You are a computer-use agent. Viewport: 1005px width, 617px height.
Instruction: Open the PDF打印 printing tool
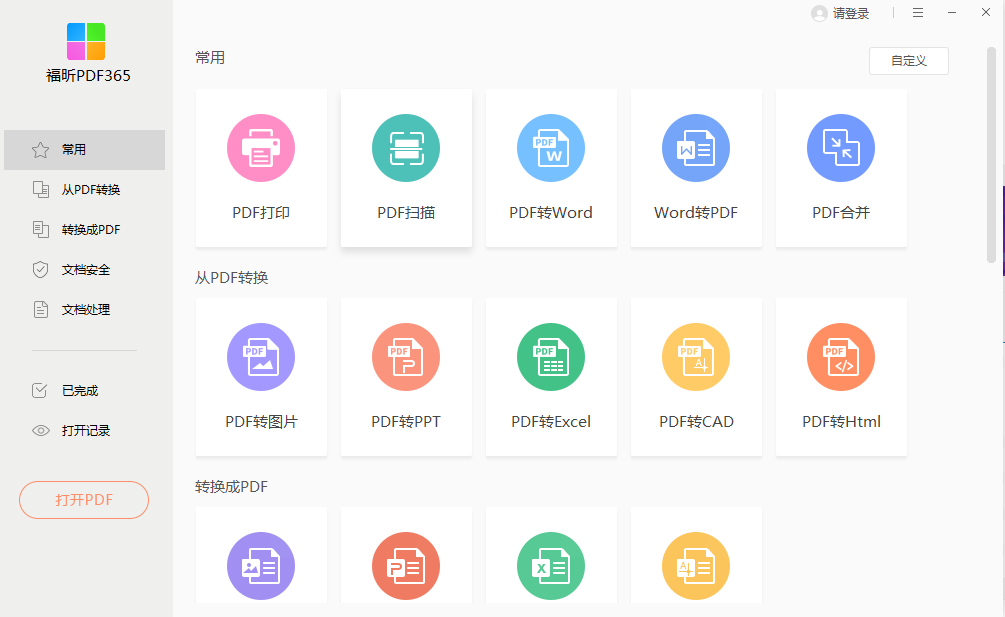tap(261, 167)
